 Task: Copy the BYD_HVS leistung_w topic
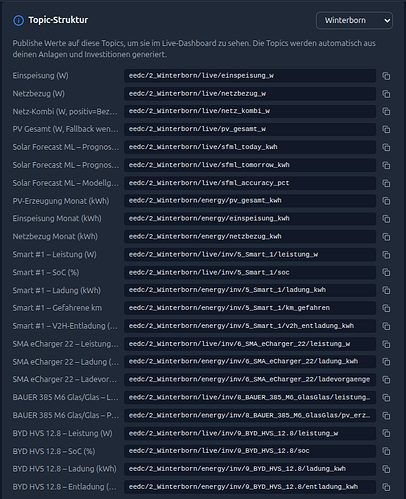[386, 433]
